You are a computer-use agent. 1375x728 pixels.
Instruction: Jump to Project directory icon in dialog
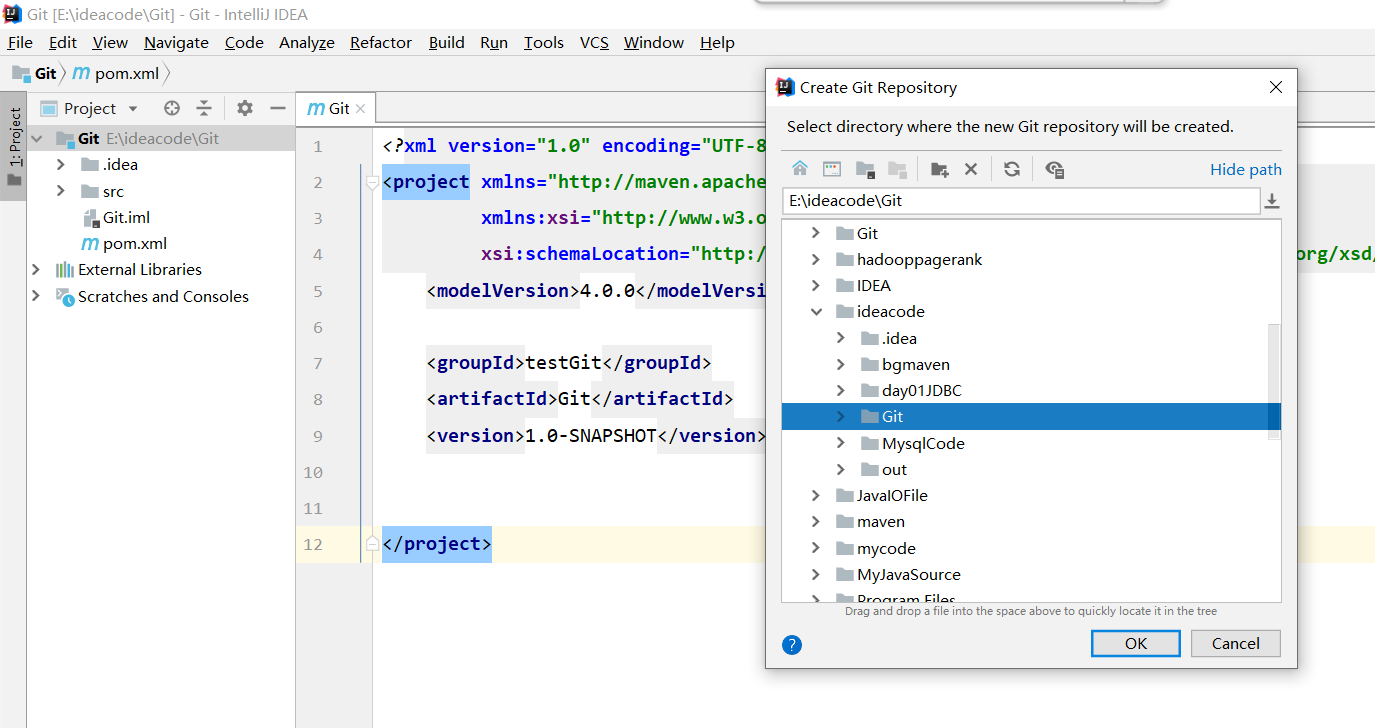coord(865,169)
